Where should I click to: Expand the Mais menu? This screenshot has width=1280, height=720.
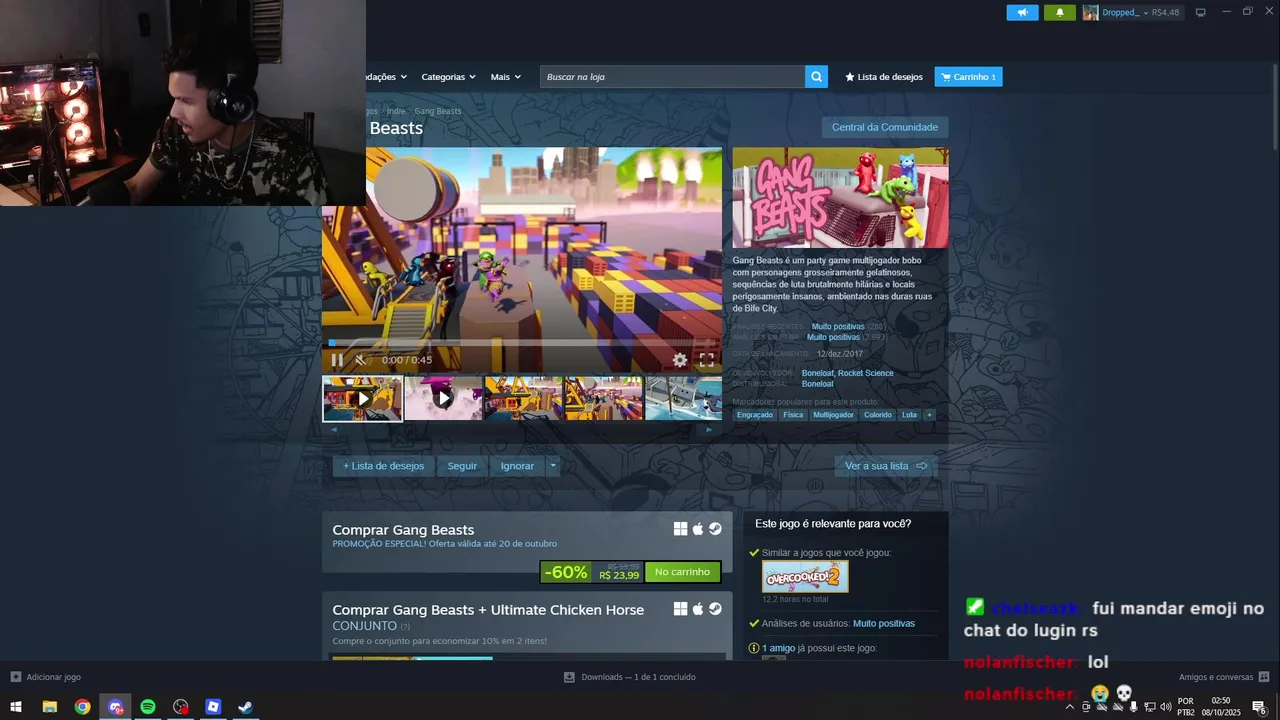[504, 77]
